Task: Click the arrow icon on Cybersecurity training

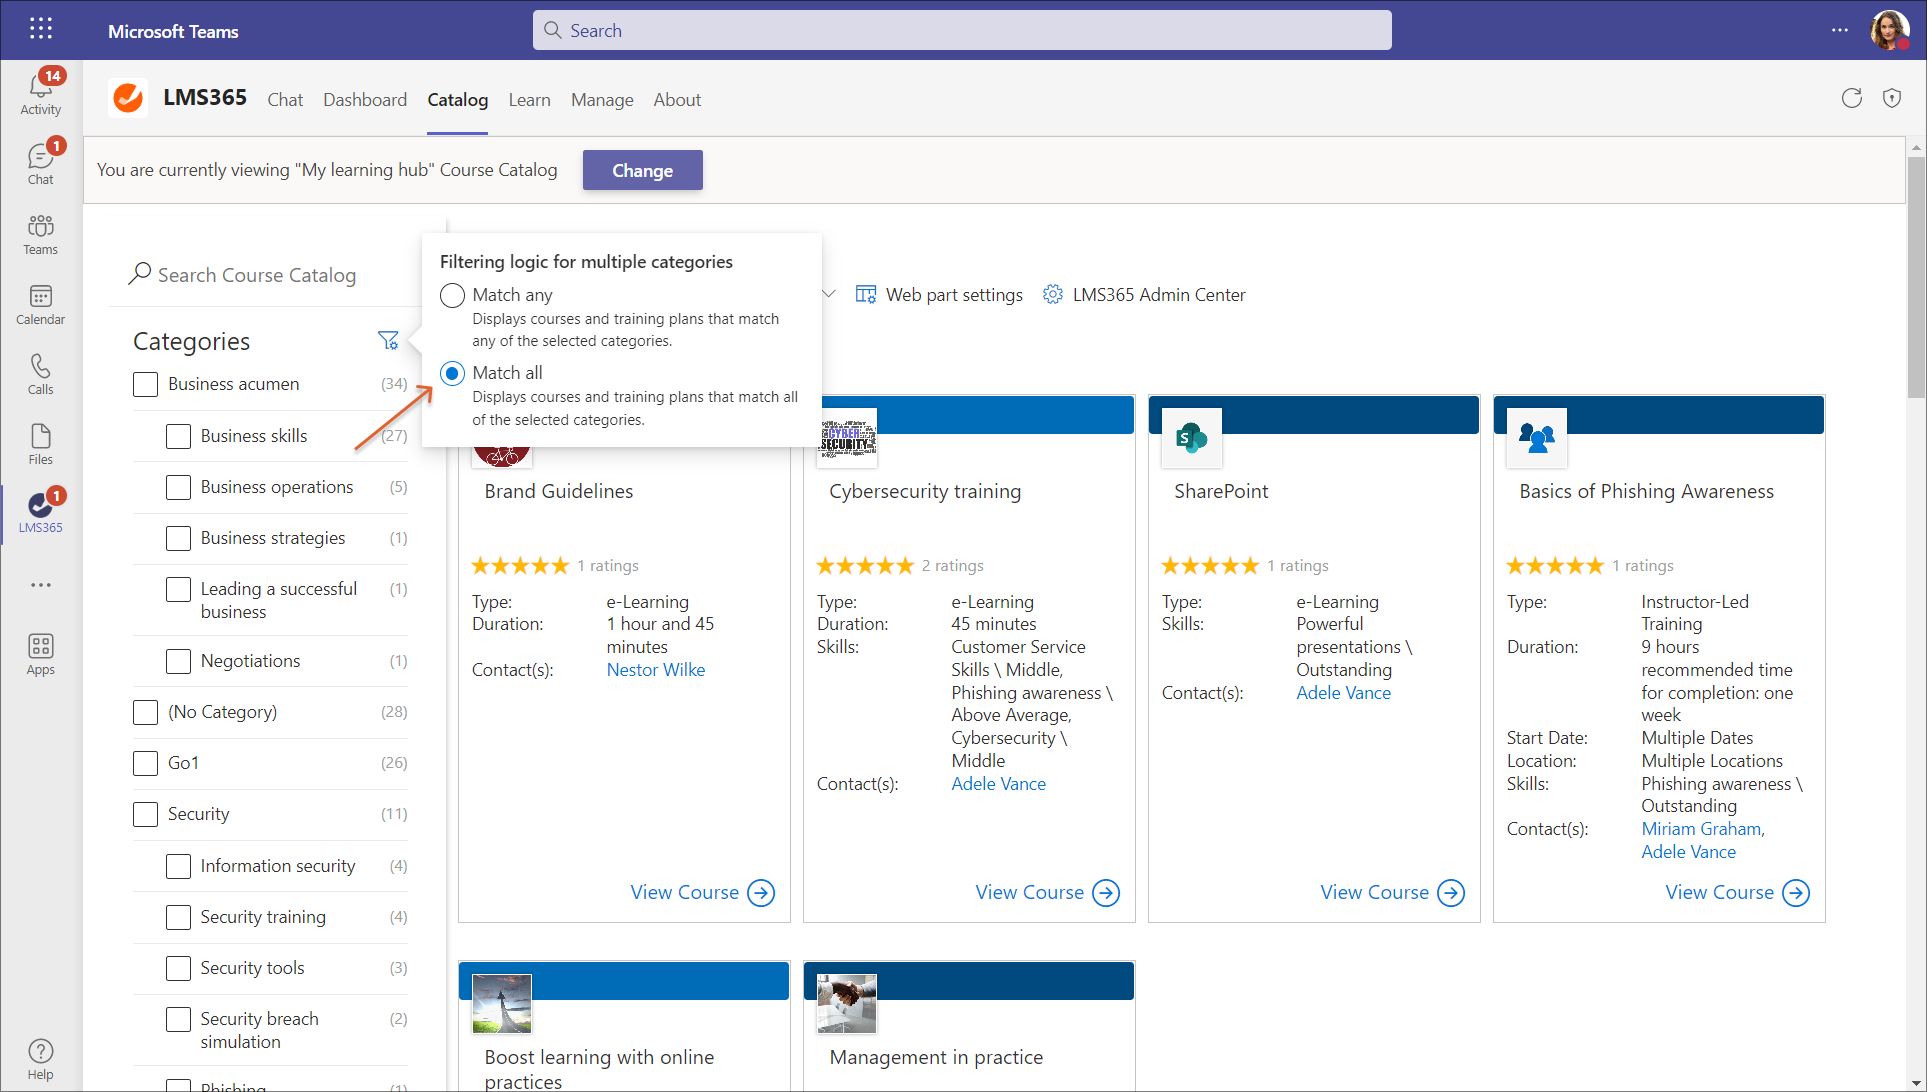Action: pyautogui.click(x=1106, y=893)
